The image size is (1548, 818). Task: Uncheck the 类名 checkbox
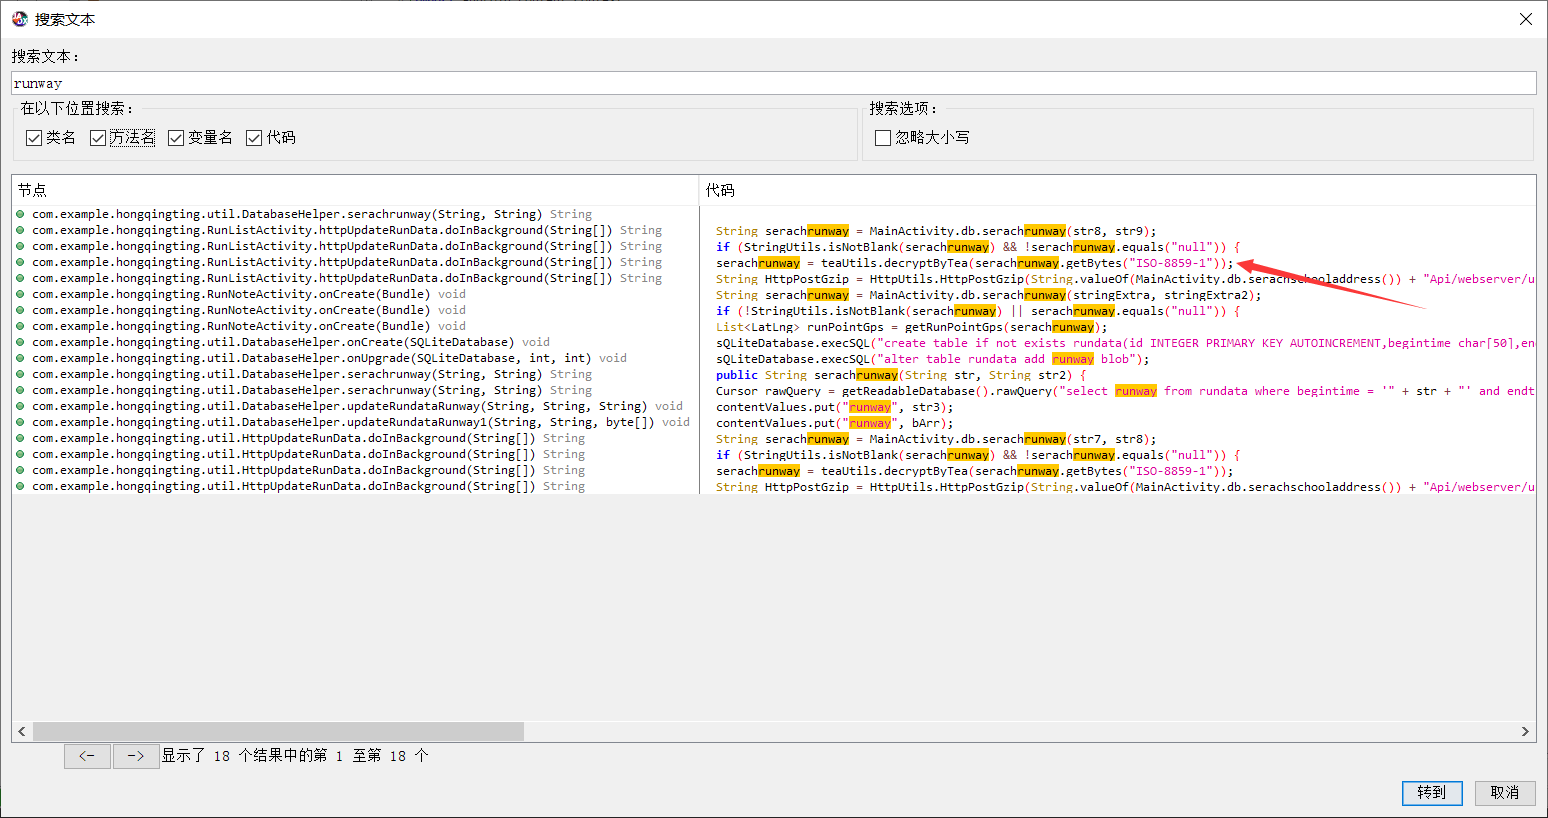tap(34, 138)
